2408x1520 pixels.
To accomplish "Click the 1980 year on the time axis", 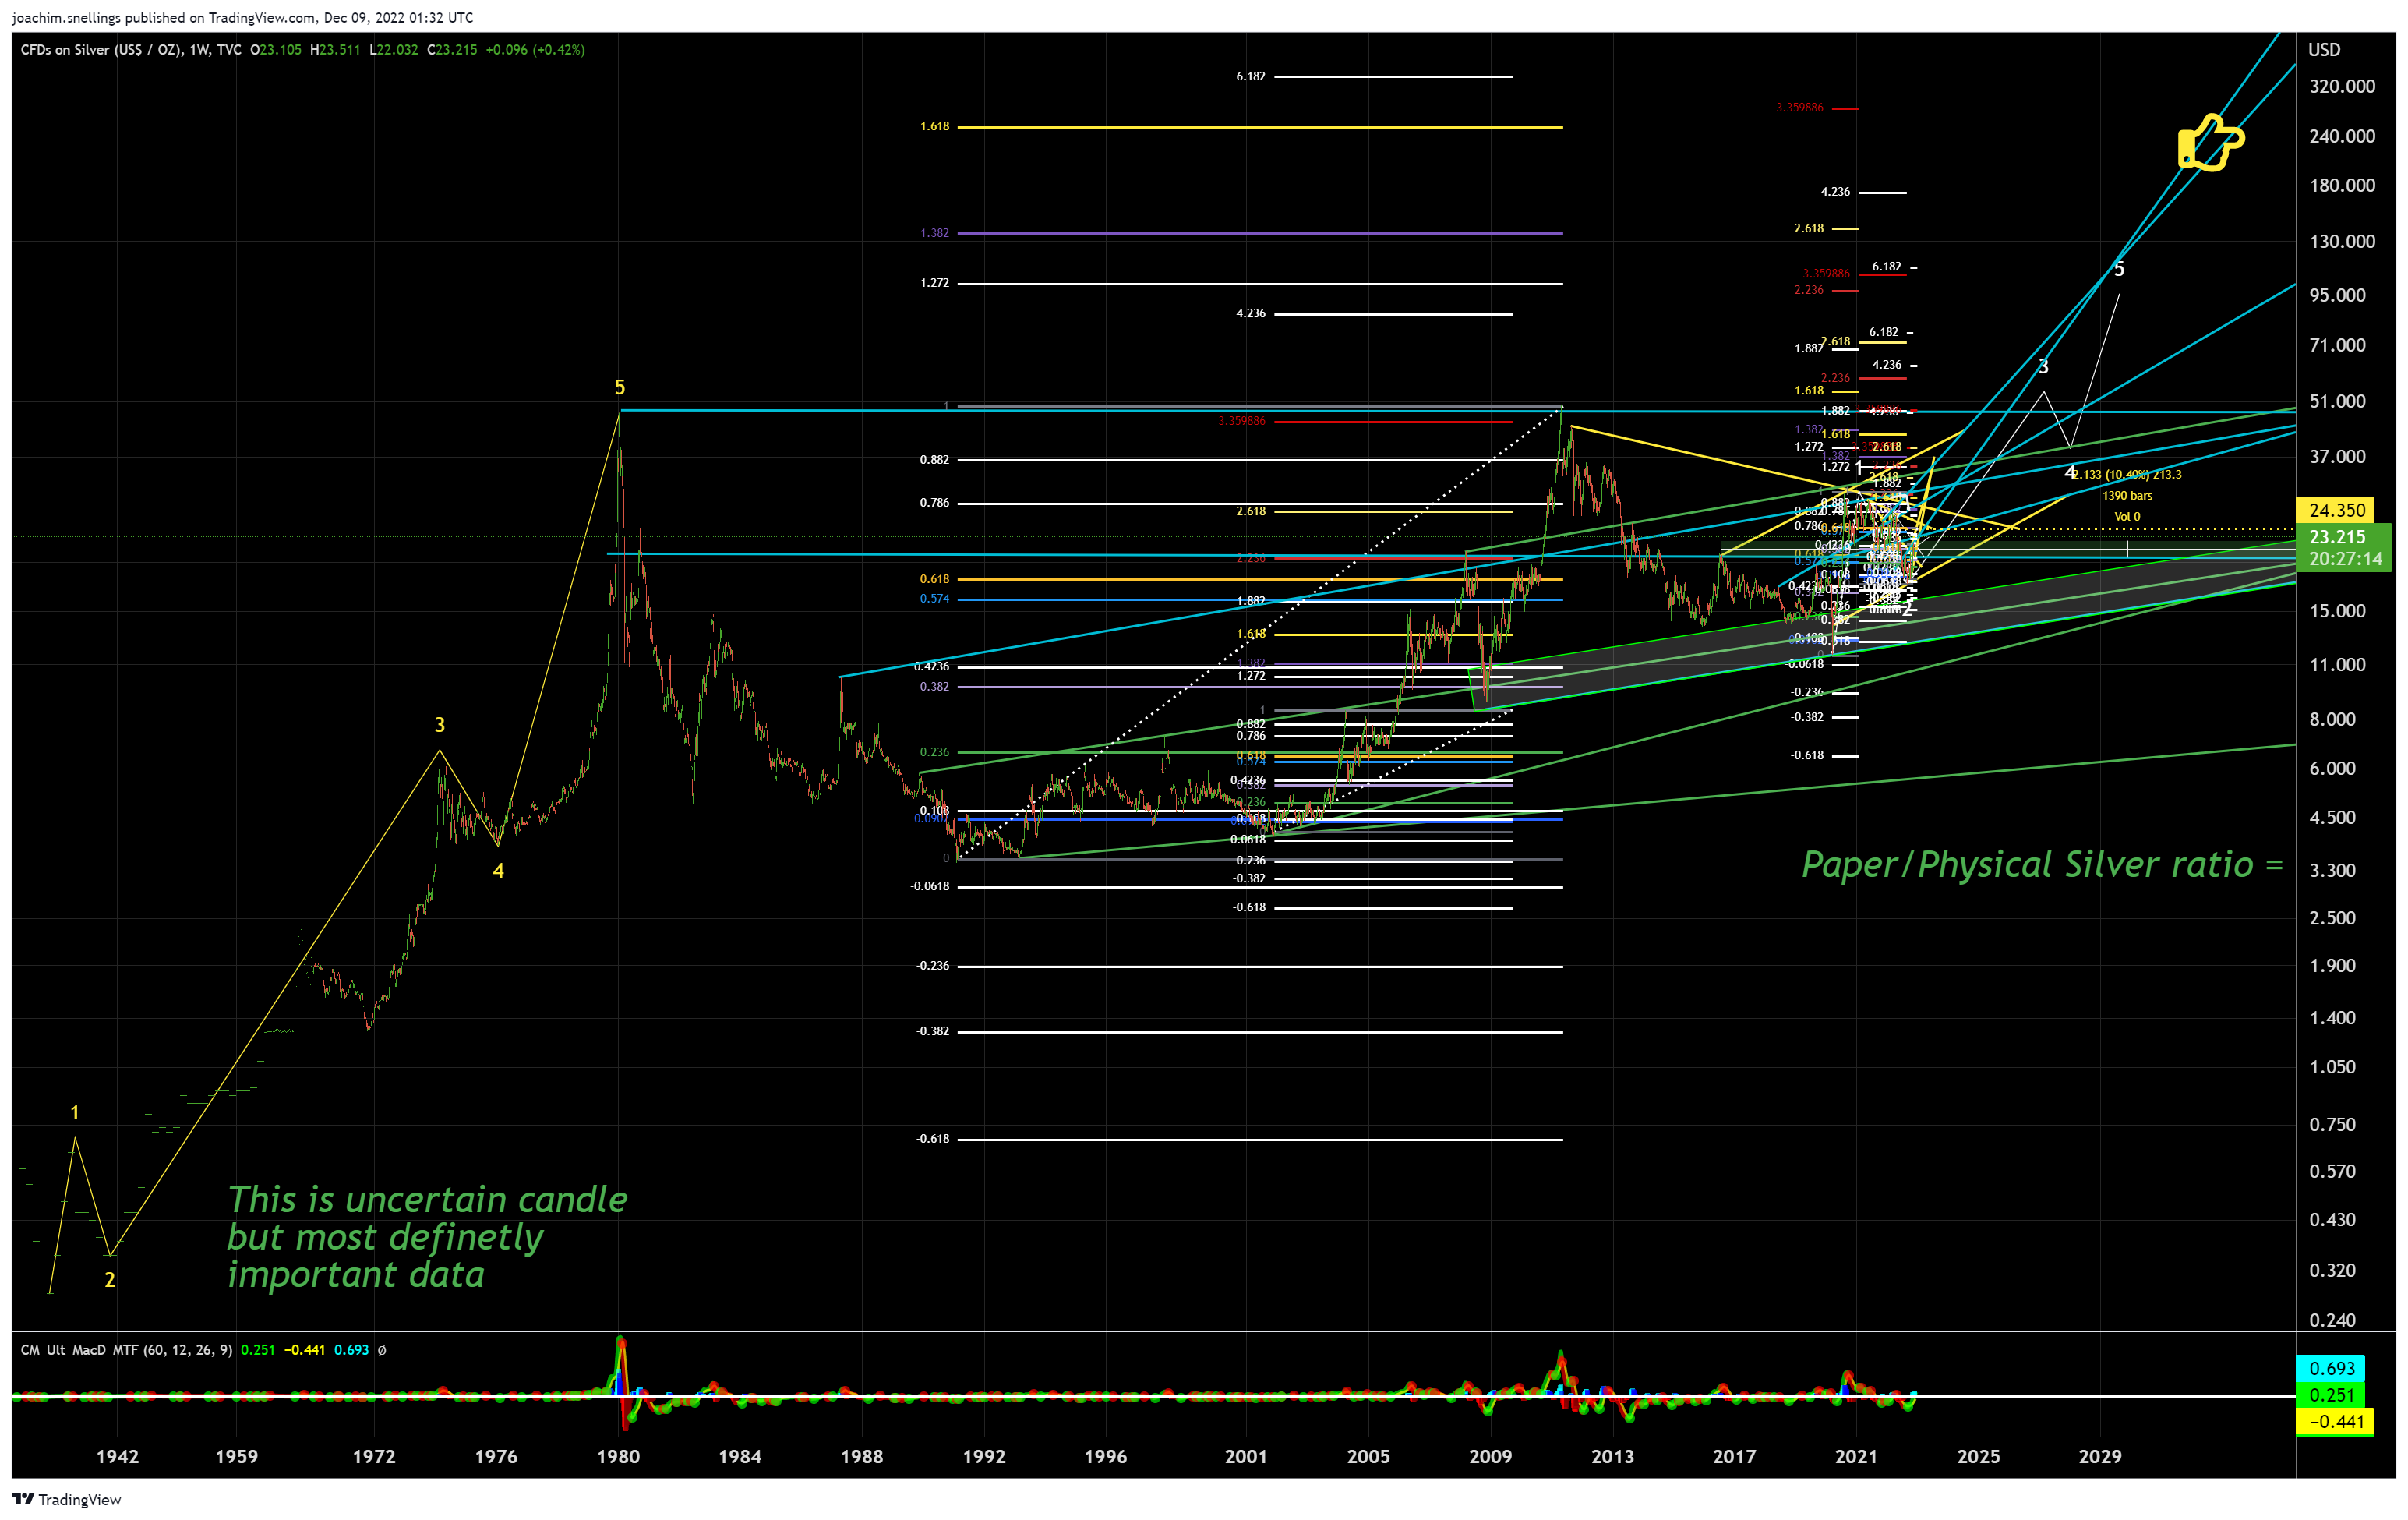I will click(x=618, y=1456).
